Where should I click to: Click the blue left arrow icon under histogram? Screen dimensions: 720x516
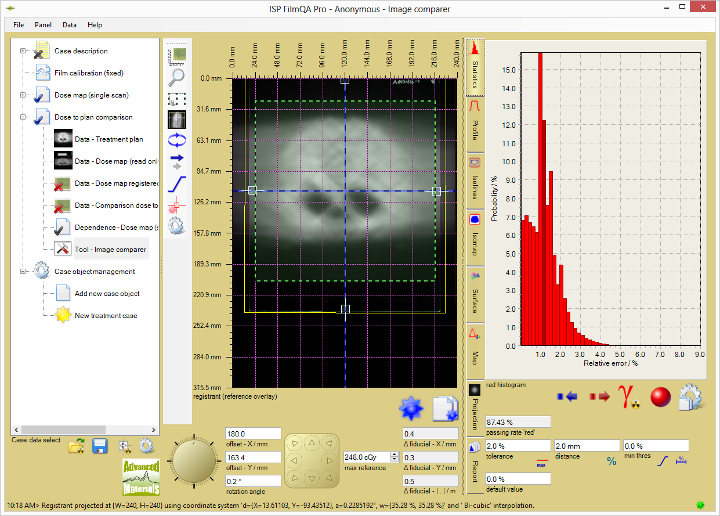pyautogui.click(x=568, y=396)
